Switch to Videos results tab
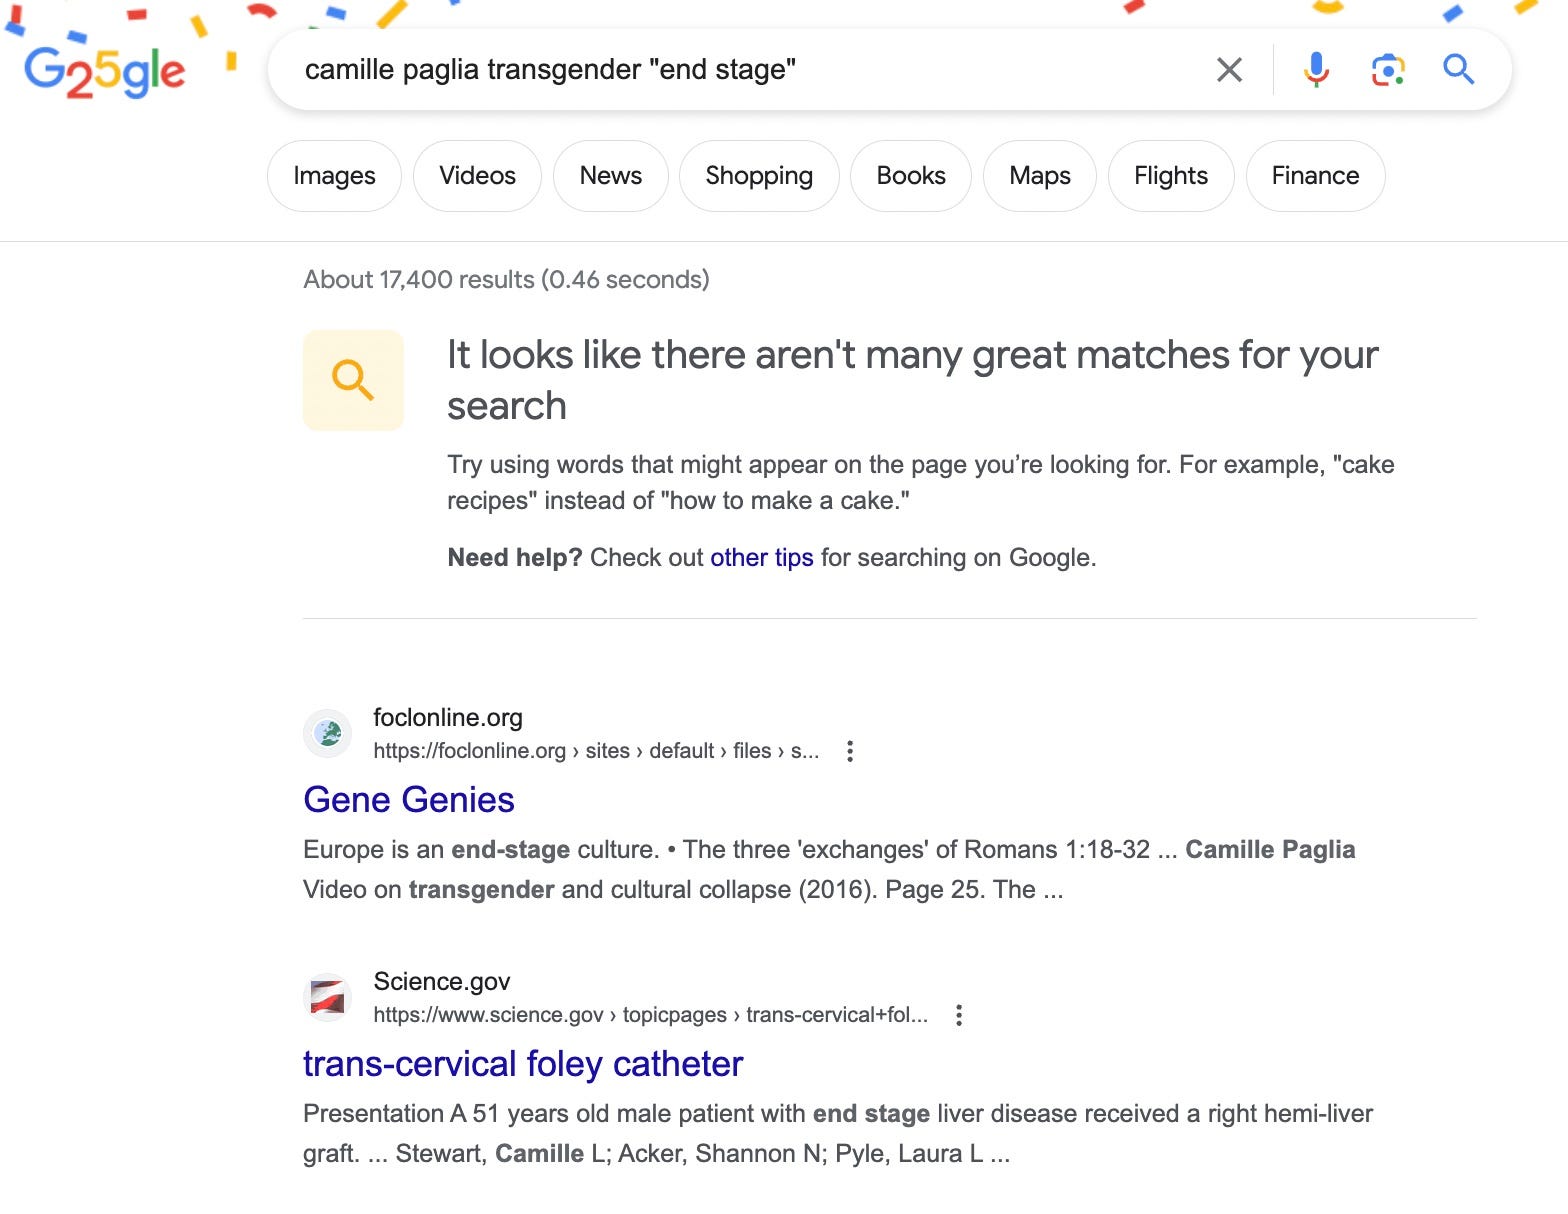This screenshot has width=1568, height=1214. click(477, 176)
